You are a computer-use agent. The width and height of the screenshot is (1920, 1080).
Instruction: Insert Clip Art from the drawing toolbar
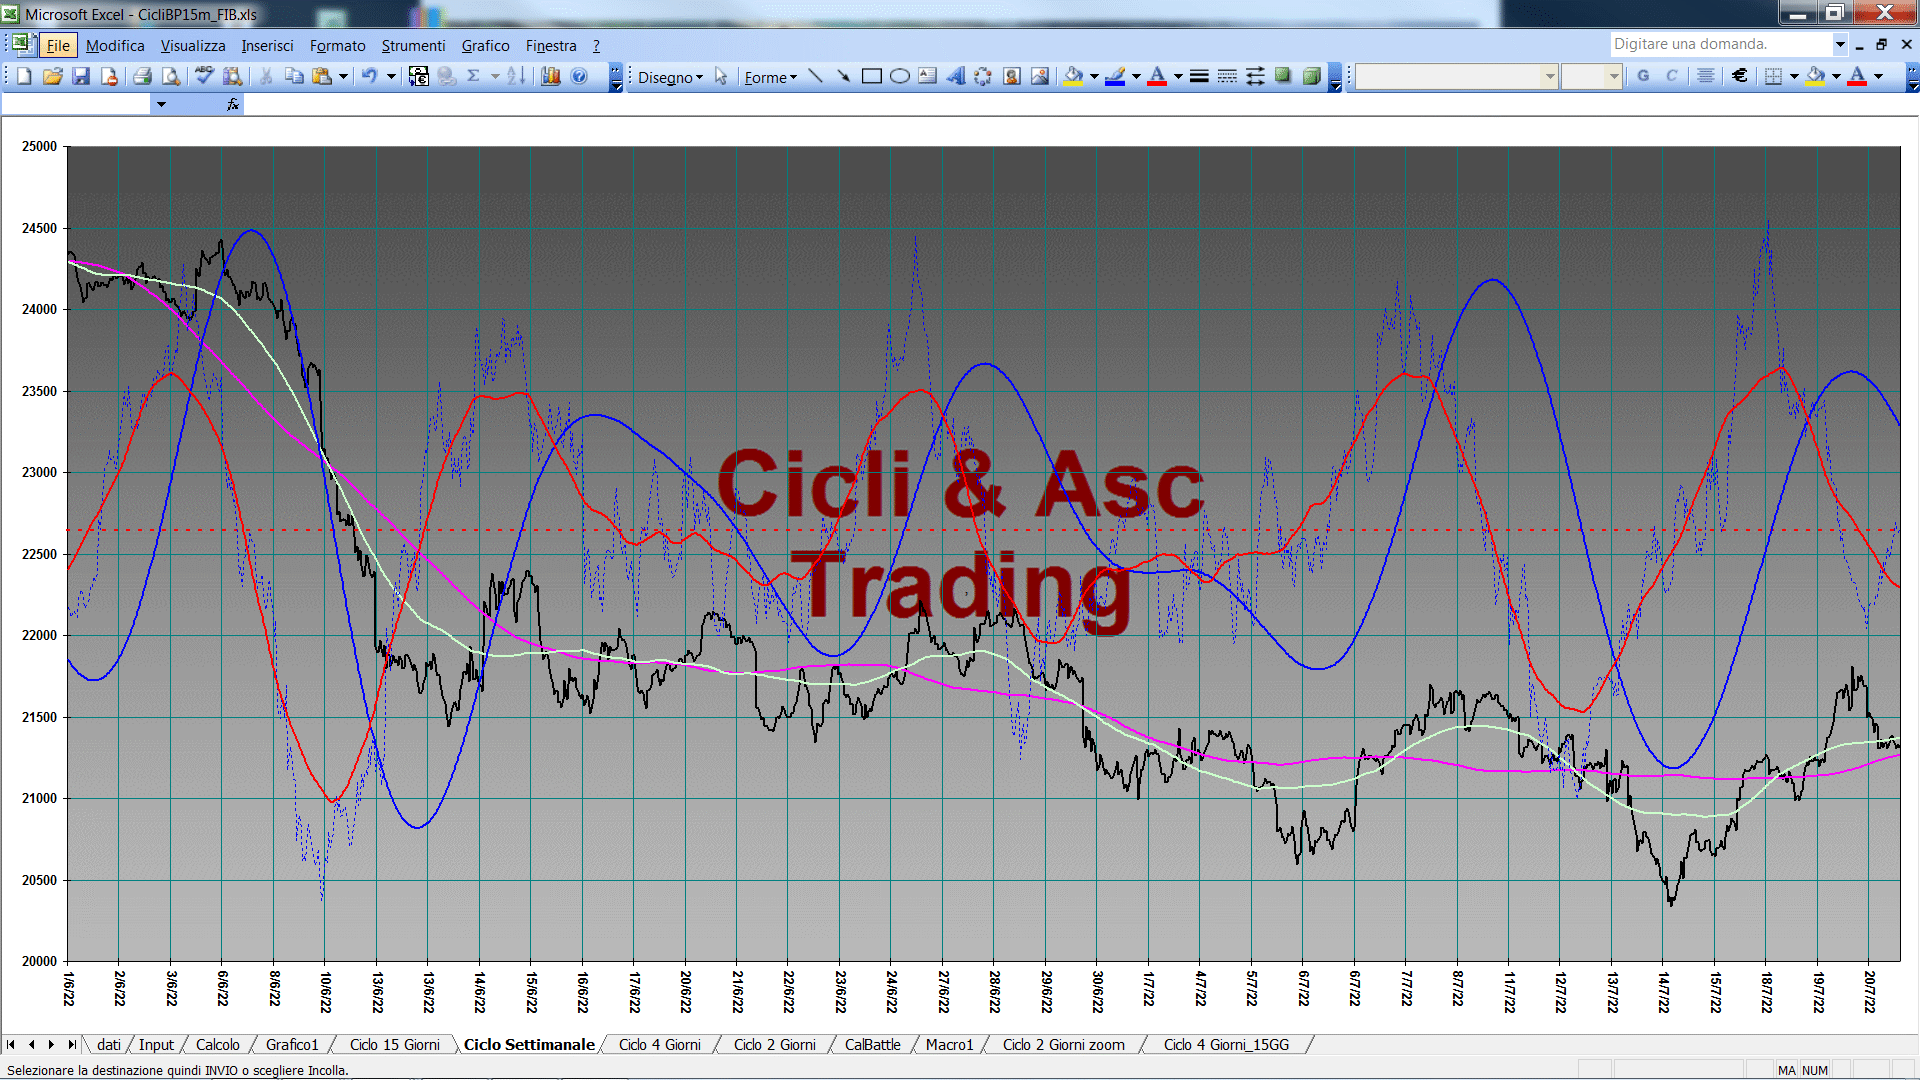(x=1012, y=76)
